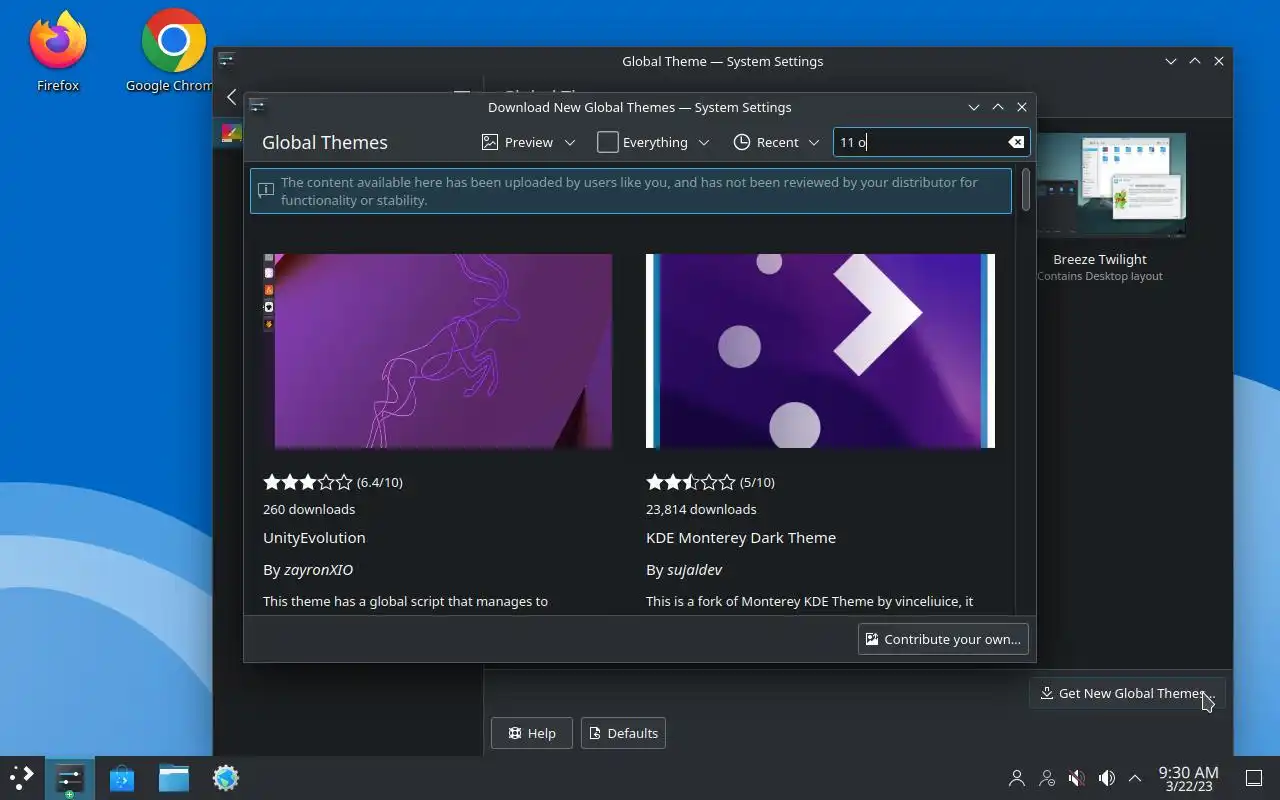
Task: Select the KDE Monterey Dark Theme title
Action: 741,537
